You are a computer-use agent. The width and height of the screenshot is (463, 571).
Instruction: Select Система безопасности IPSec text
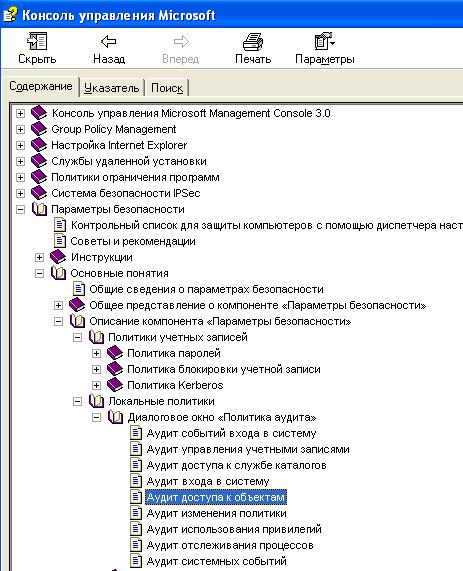(x=126, y=193)
